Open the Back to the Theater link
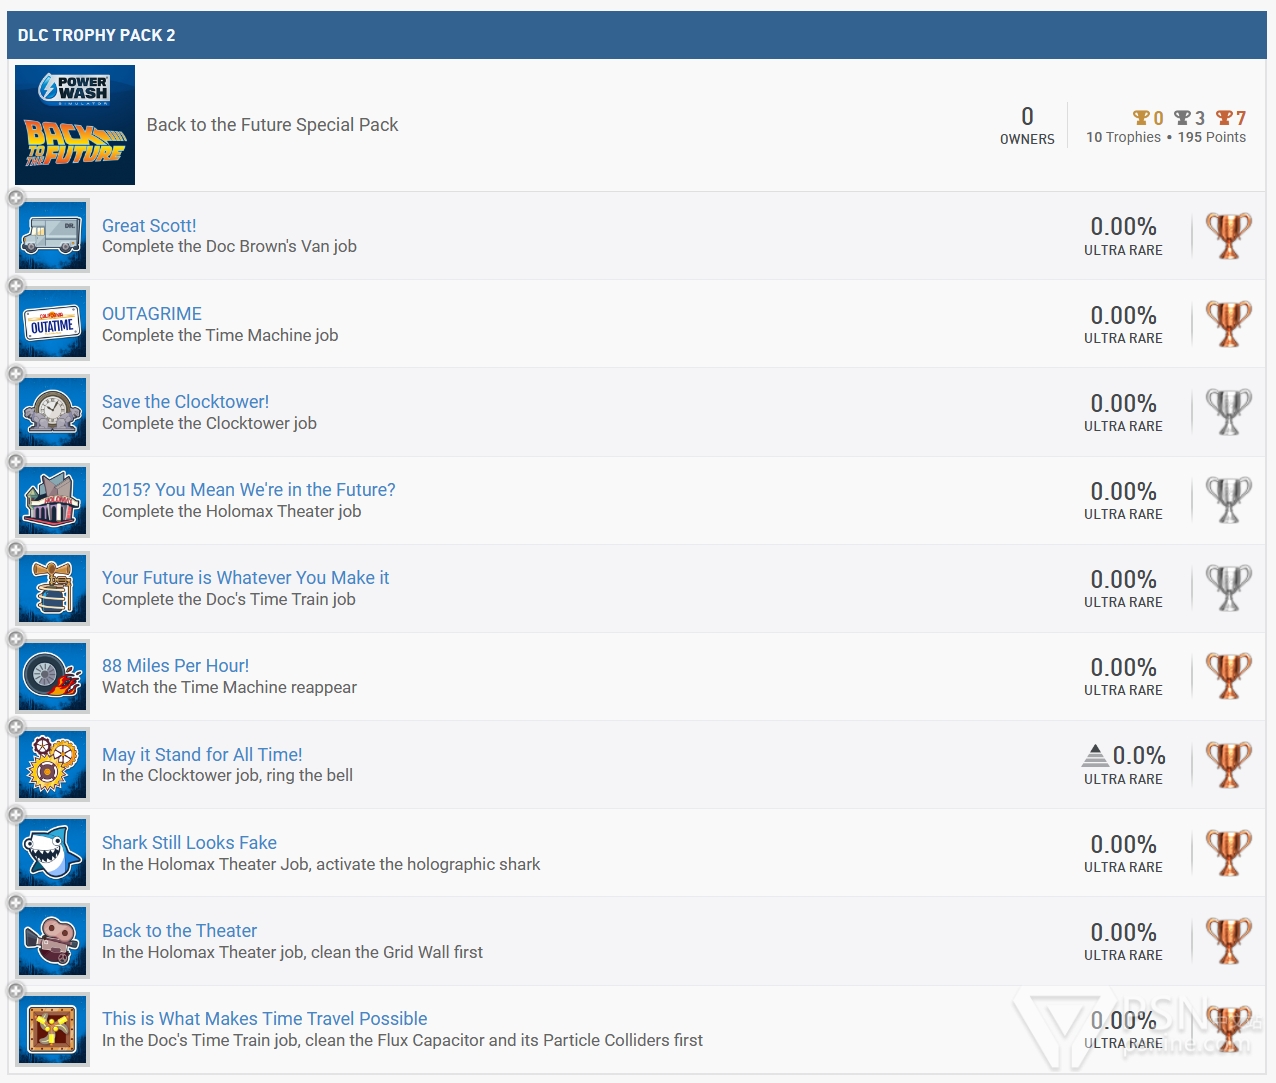1276x1083 pixels. tap(179, 931)
